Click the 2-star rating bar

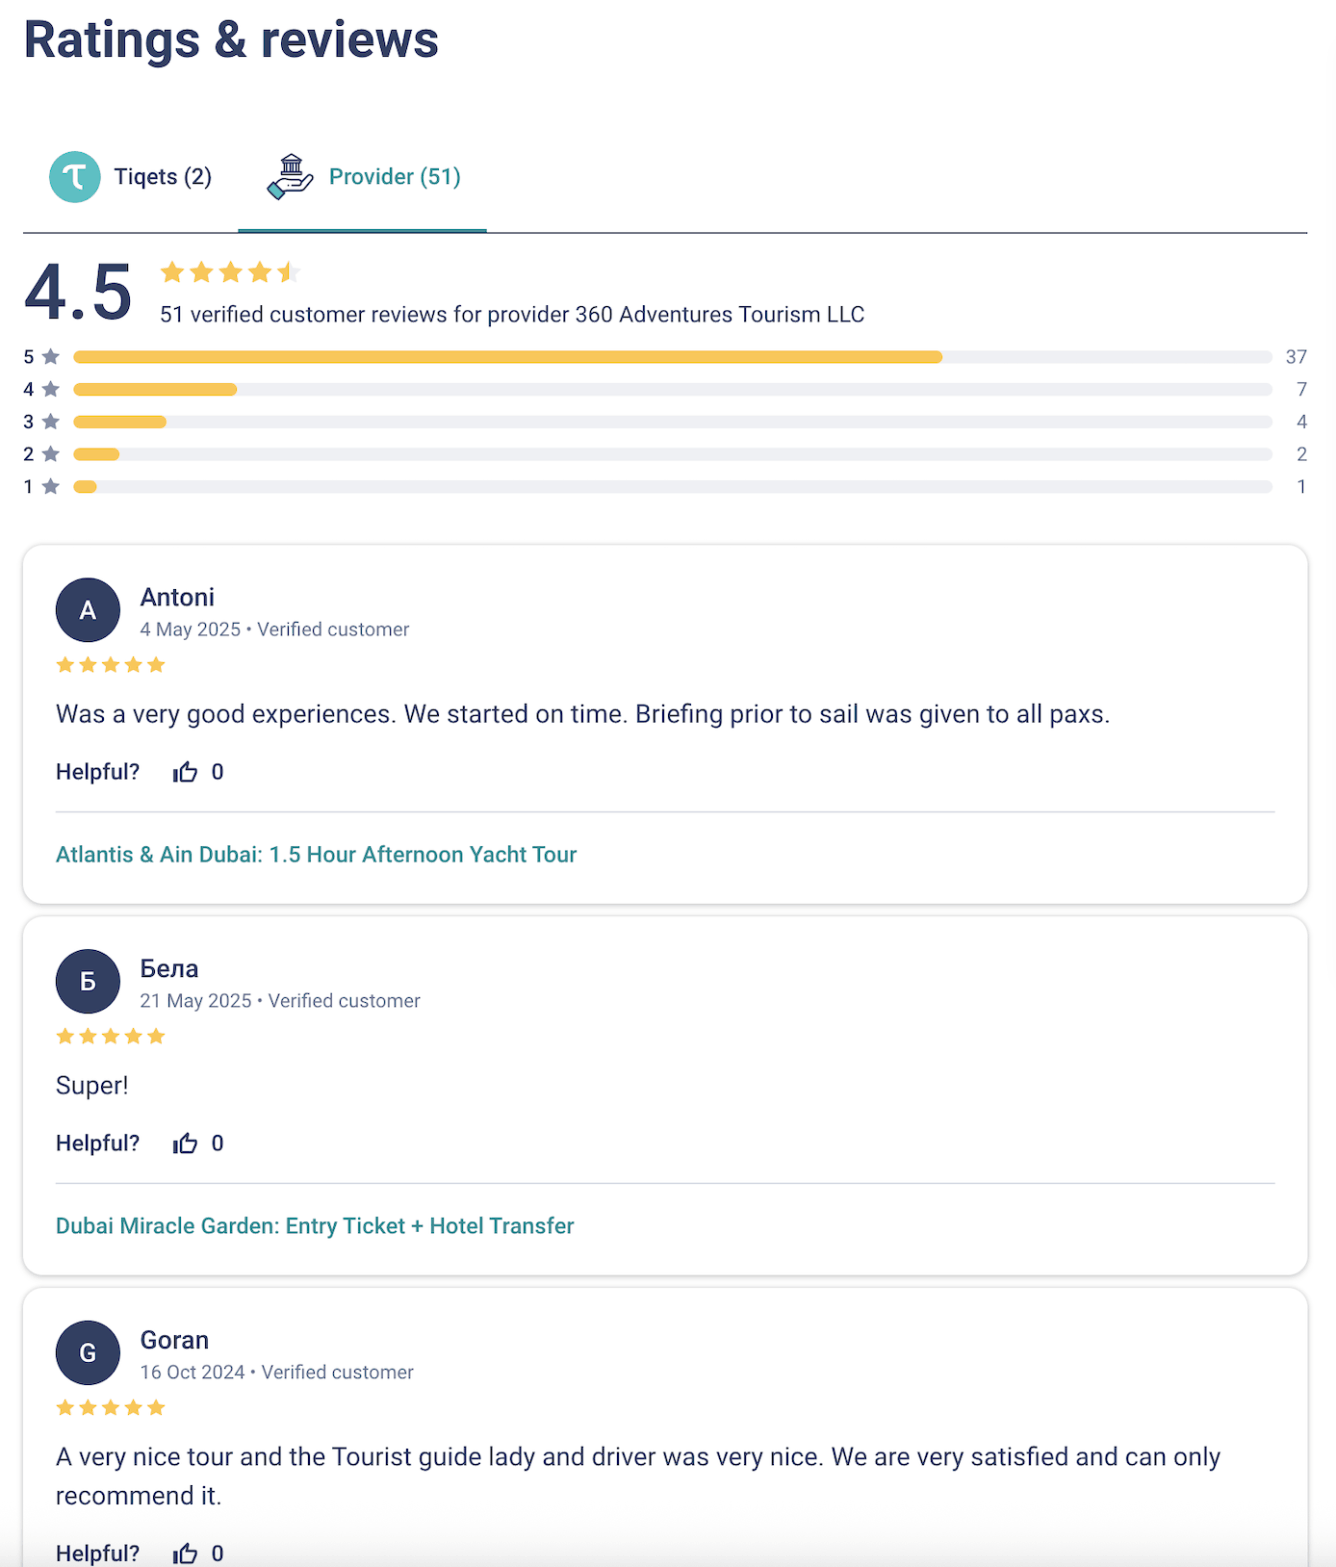(672, 454)
